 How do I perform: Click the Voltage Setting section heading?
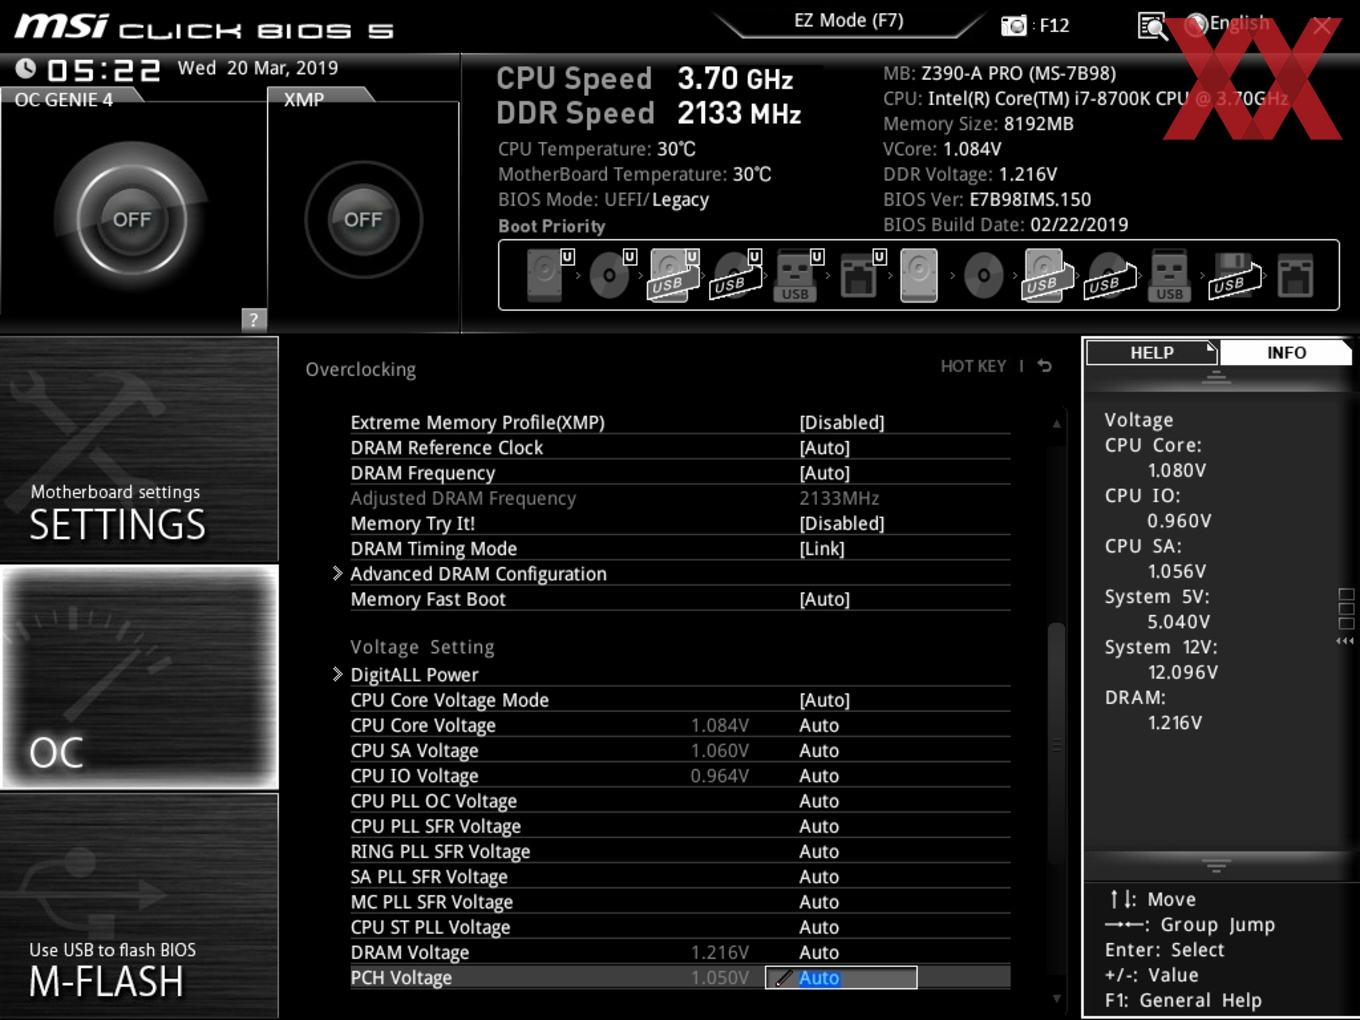pos(422,647)
